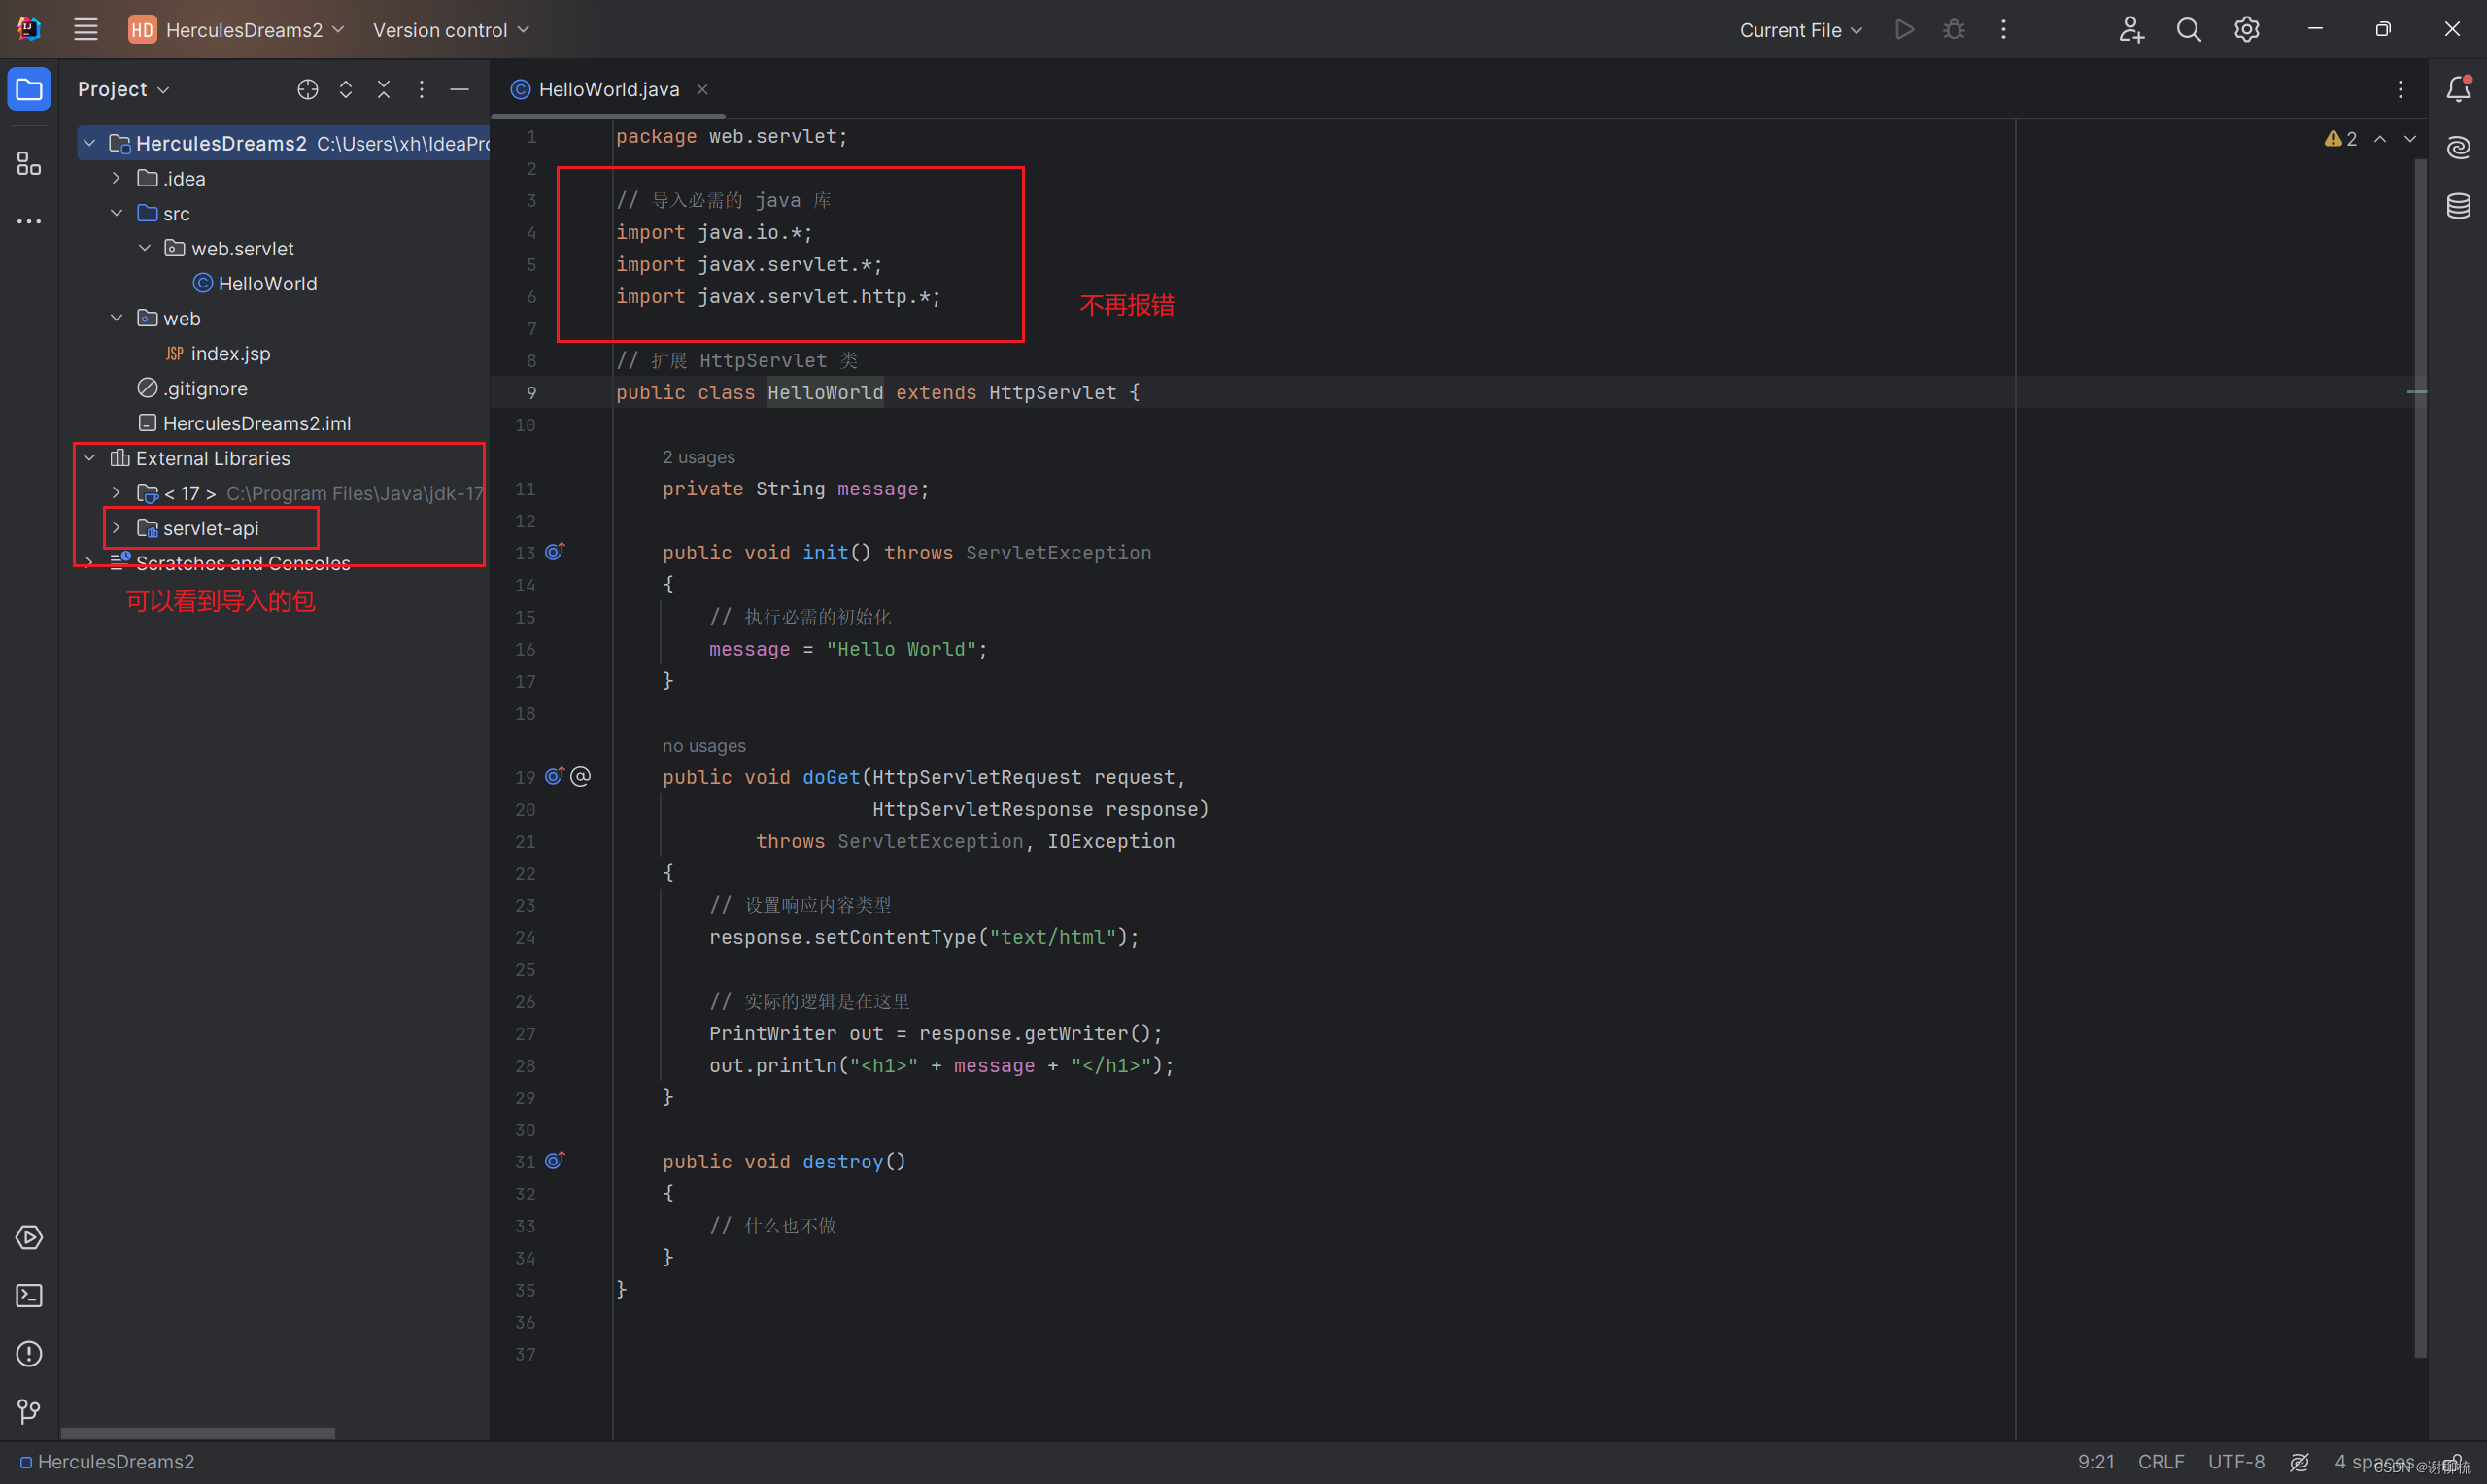Open the Terminal tool window

(28, 1295)
